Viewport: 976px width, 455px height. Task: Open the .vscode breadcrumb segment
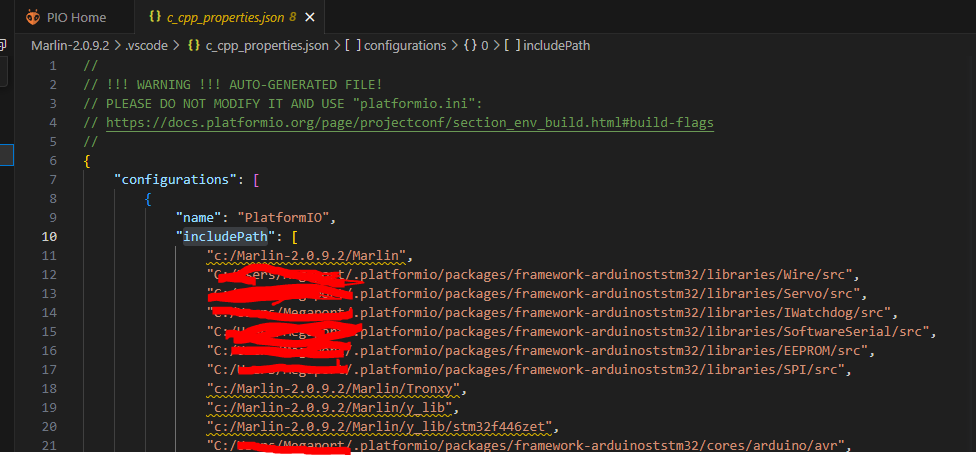(146, 45)
